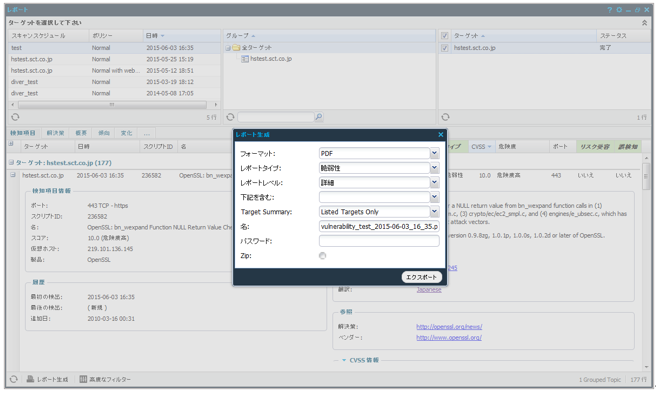Select the 'test' scan schedule row
Image resolution: width=656 pixels, height=393 pixels.
(x=114, y=48)
